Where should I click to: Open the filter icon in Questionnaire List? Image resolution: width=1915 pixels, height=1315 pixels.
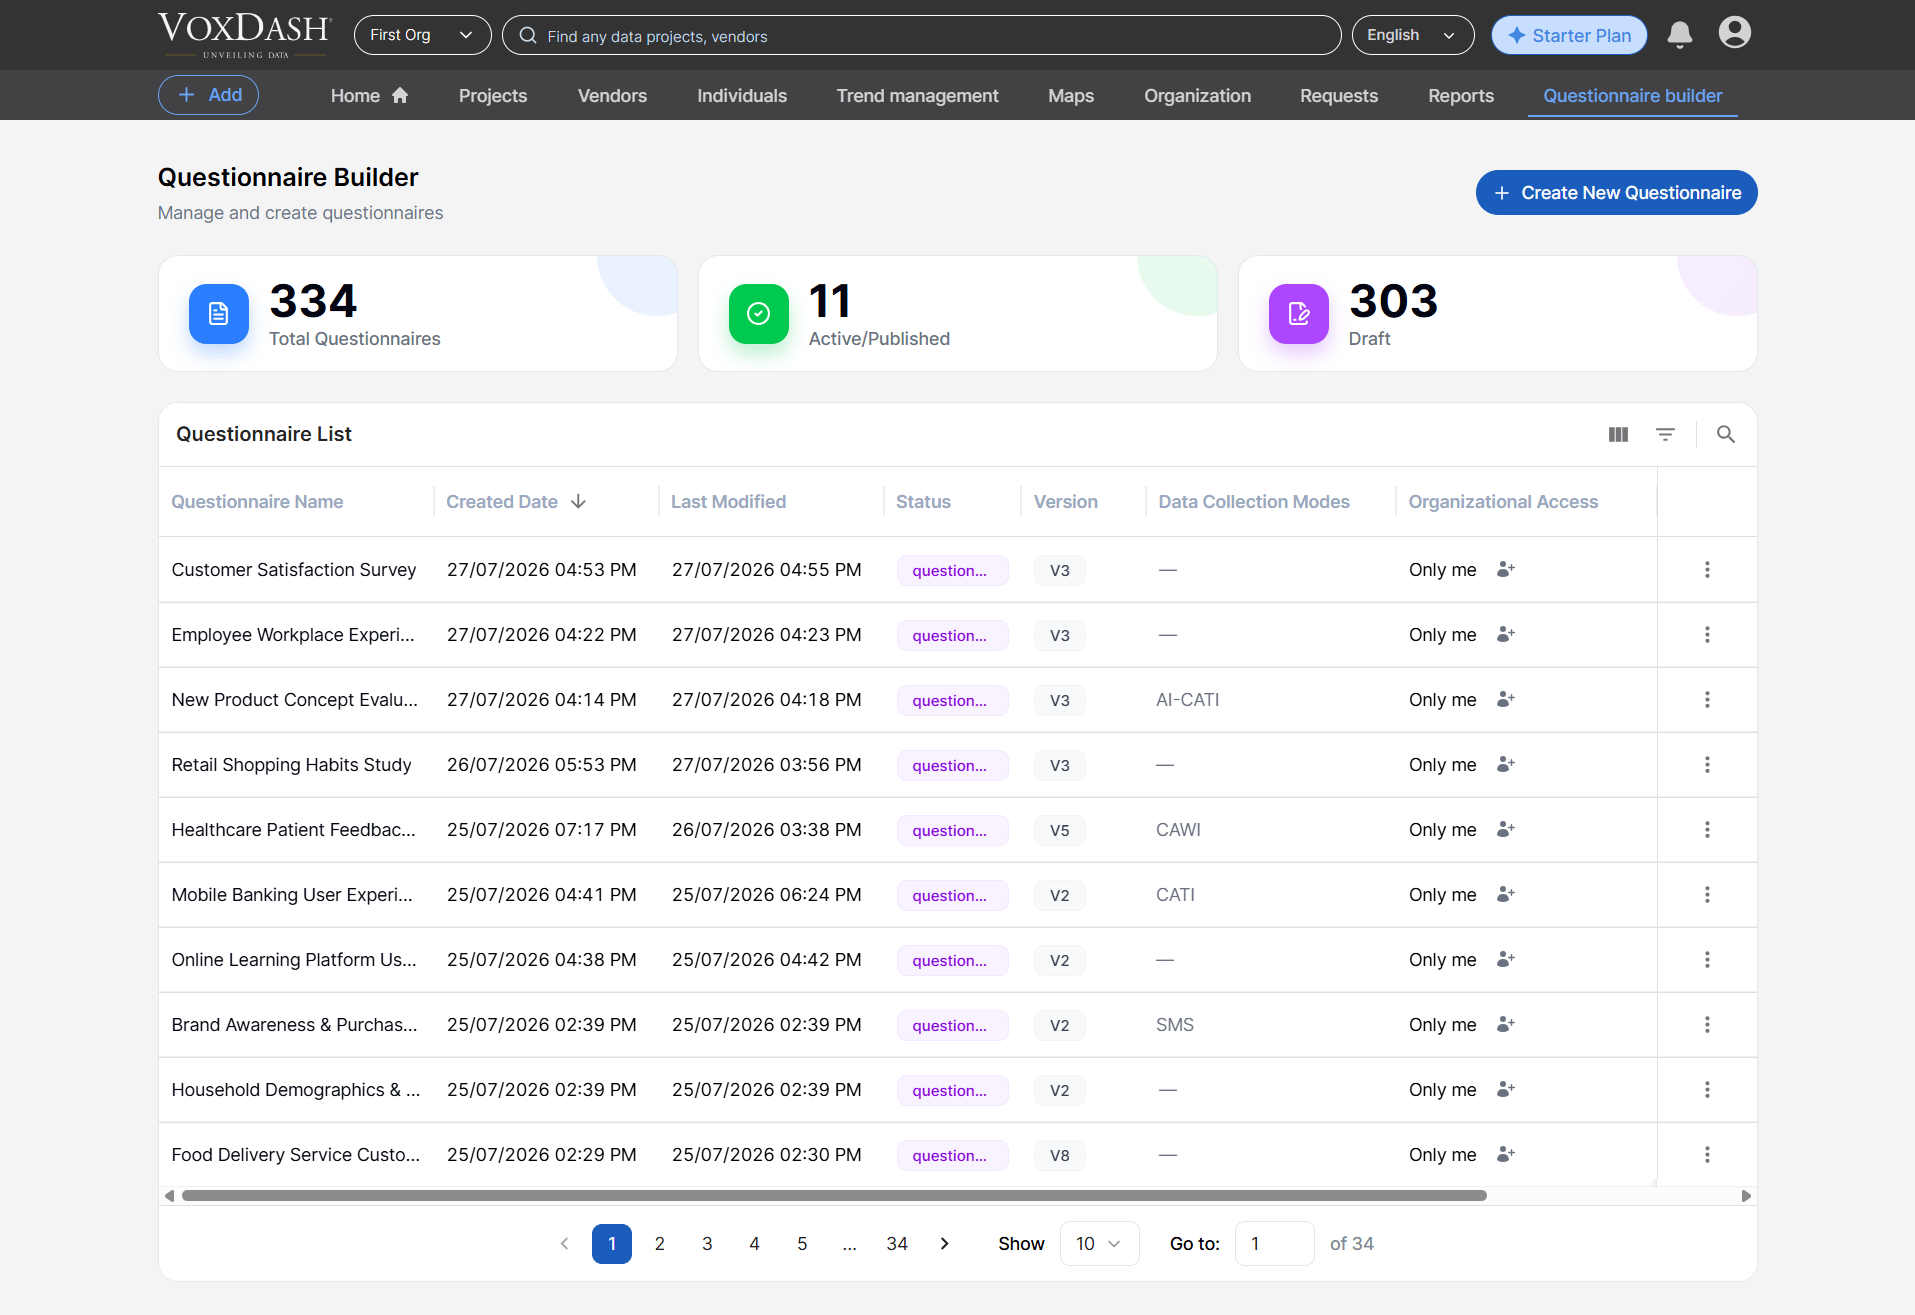click(x=1665, y=434)
